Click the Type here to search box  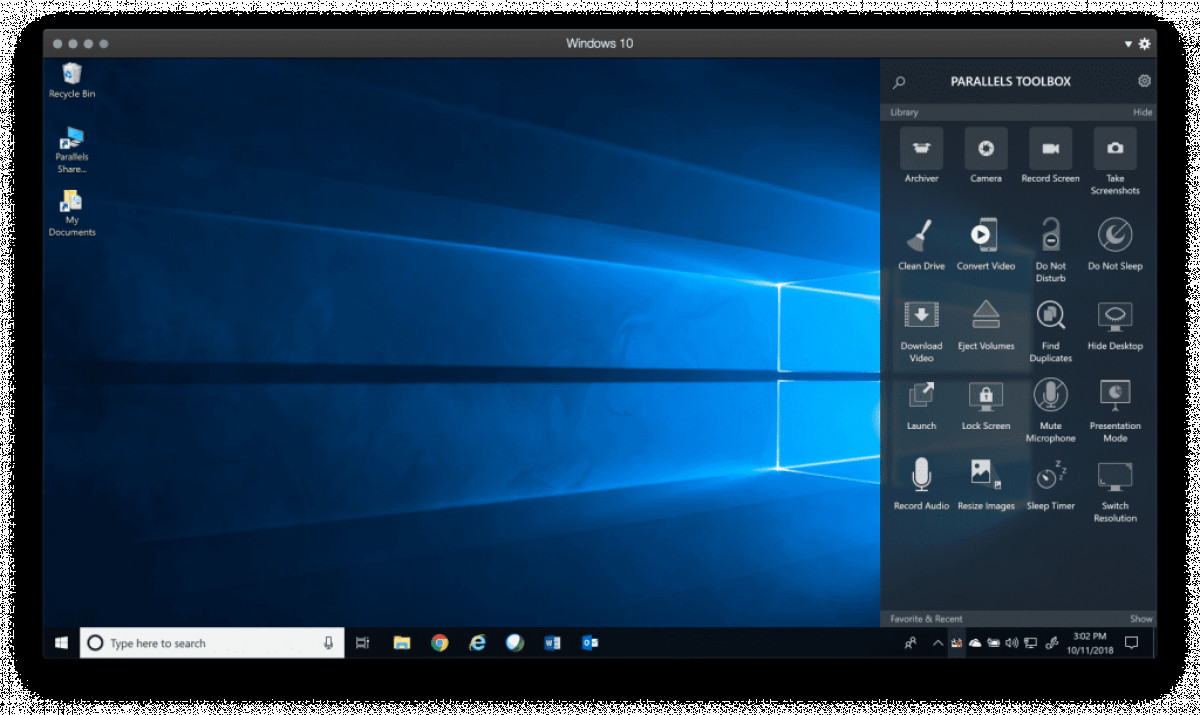pos(210,643)
